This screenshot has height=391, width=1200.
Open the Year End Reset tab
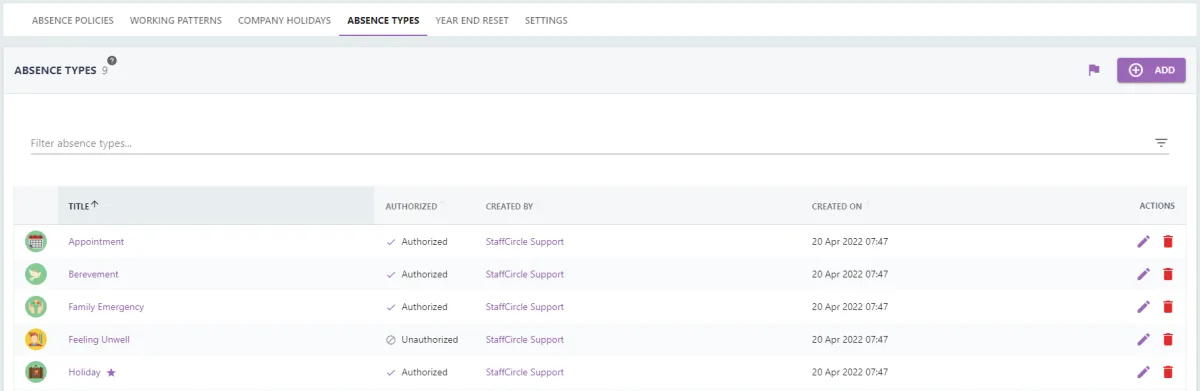472,20
